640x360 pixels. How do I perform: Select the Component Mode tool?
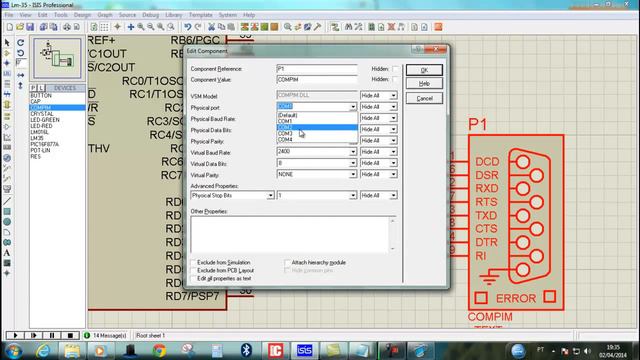coord(7,53)
